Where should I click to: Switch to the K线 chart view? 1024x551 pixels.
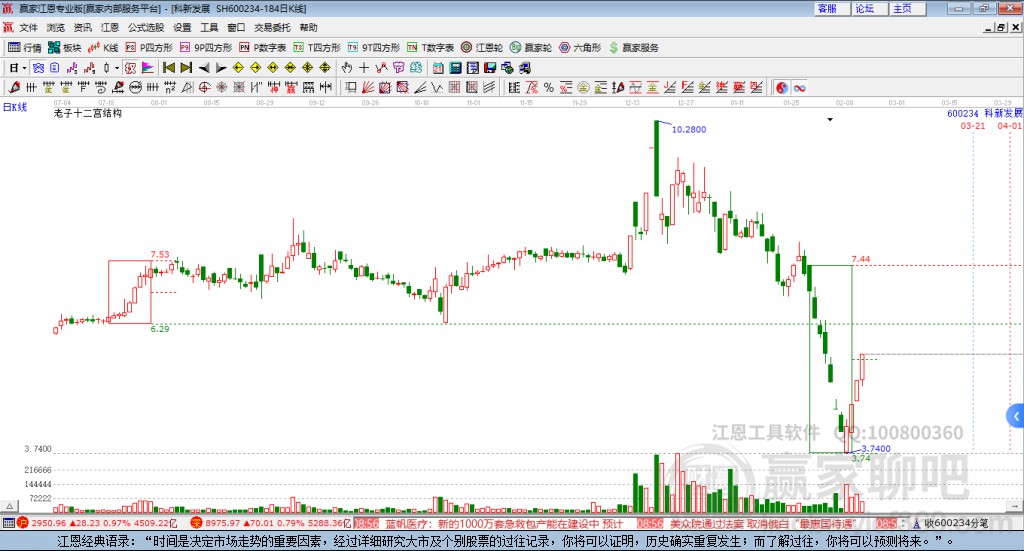coord(103,48)
